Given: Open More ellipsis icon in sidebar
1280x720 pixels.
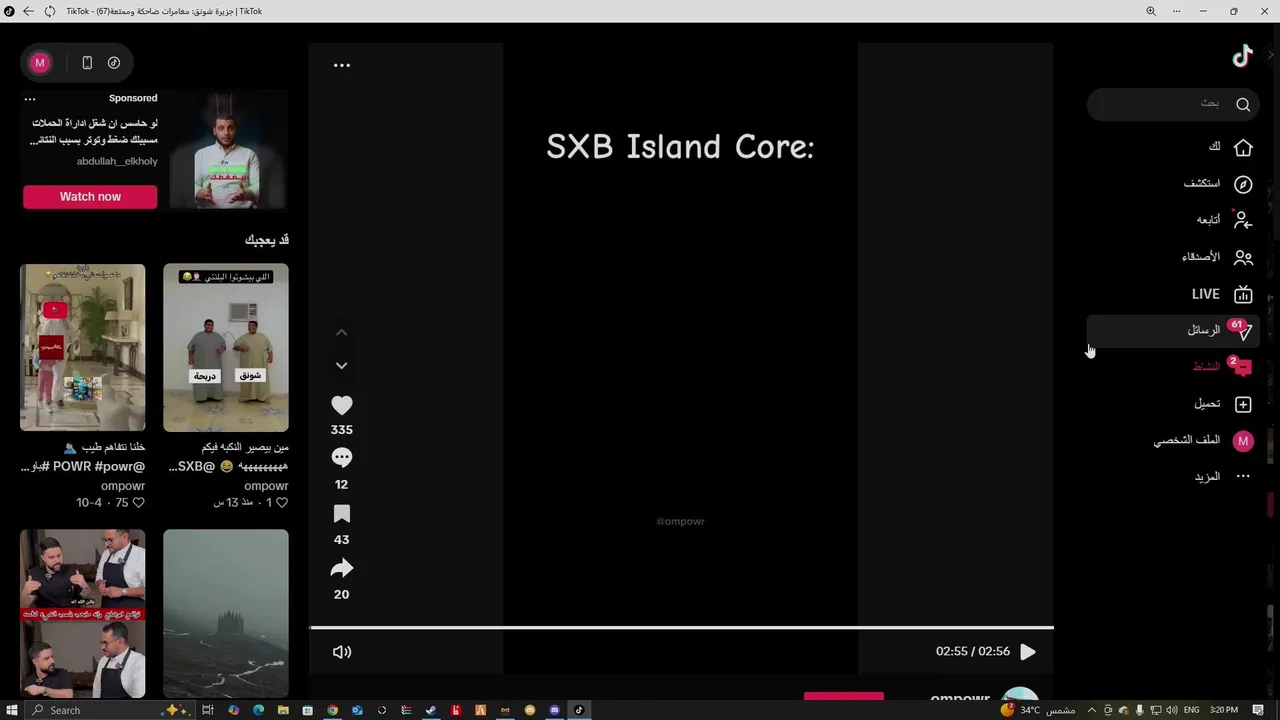Looking at the screenshot, I should (1243, 477).
